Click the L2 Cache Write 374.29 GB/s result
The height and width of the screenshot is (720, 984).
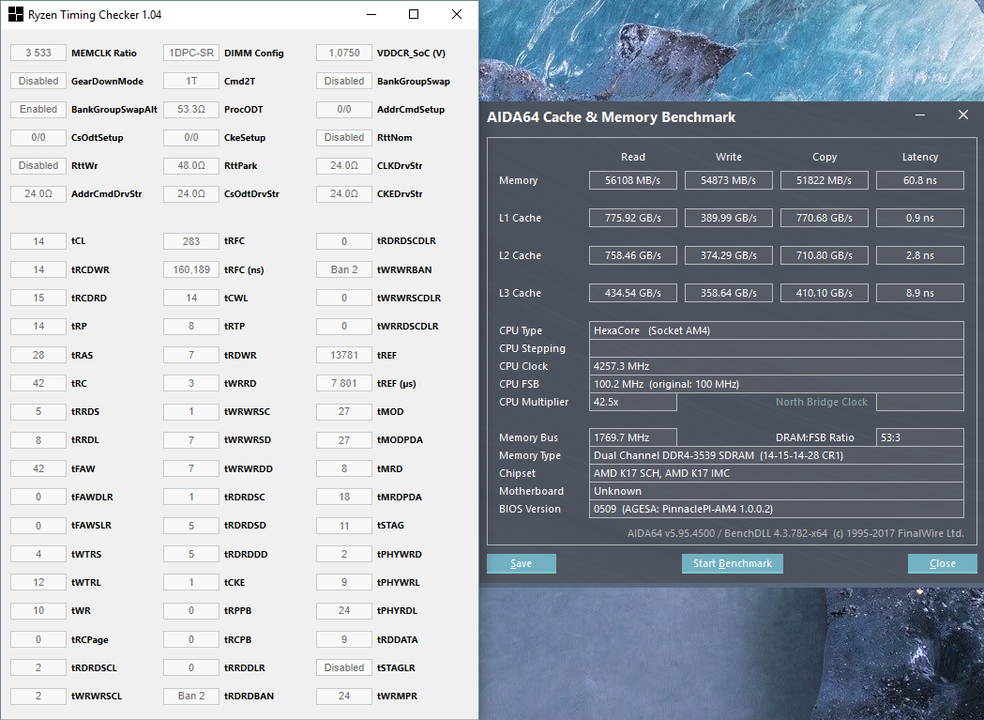coord(729,255)
